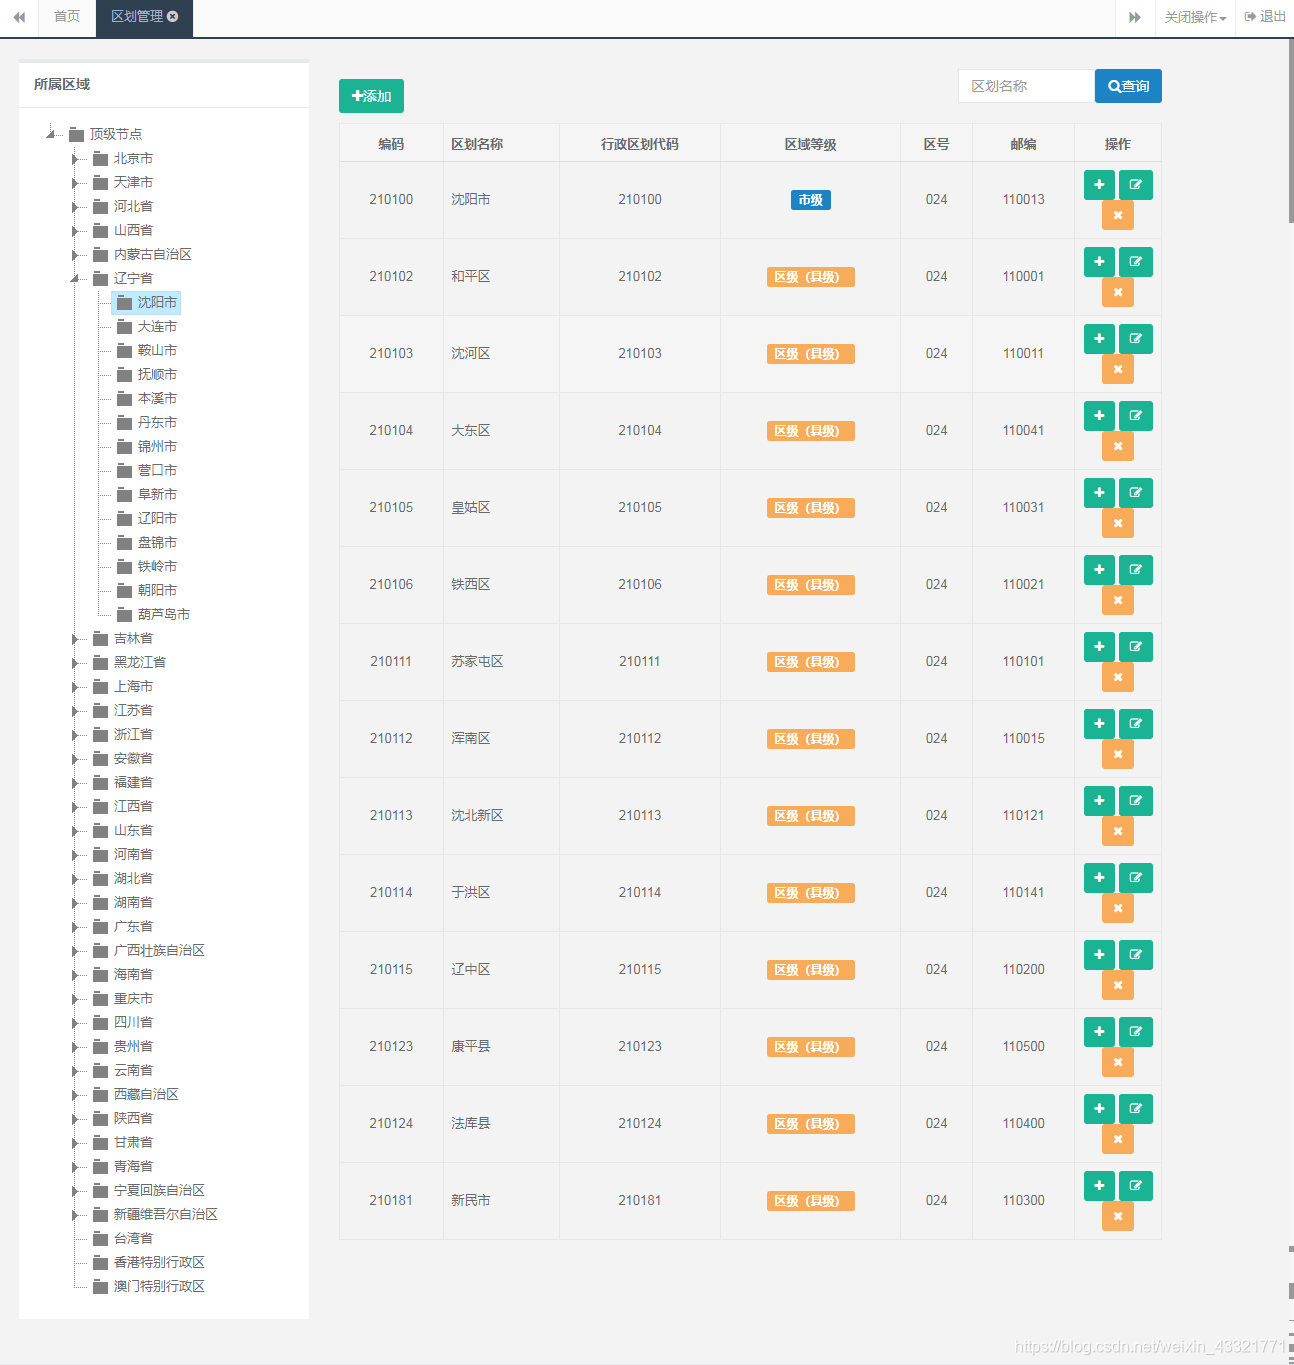
Task: Click the tab scroll-right double arrow icon
Action: pos(1135,17)
